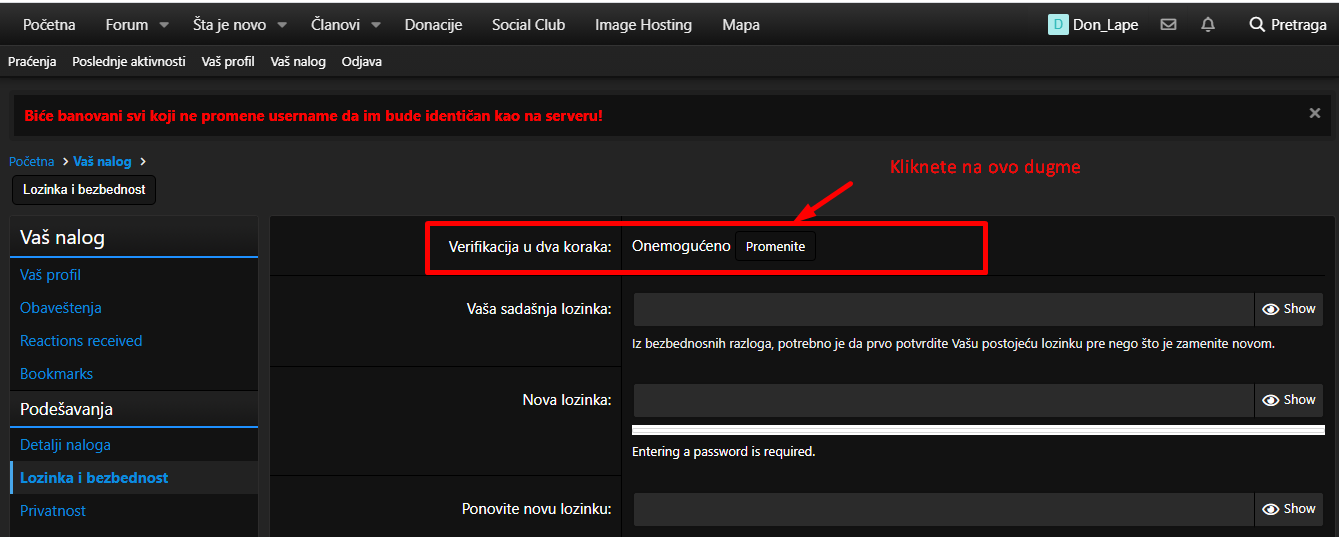Click the Onemogućeno status text
The height and width of the screenshot is (537, 1339).
(681, 246)
